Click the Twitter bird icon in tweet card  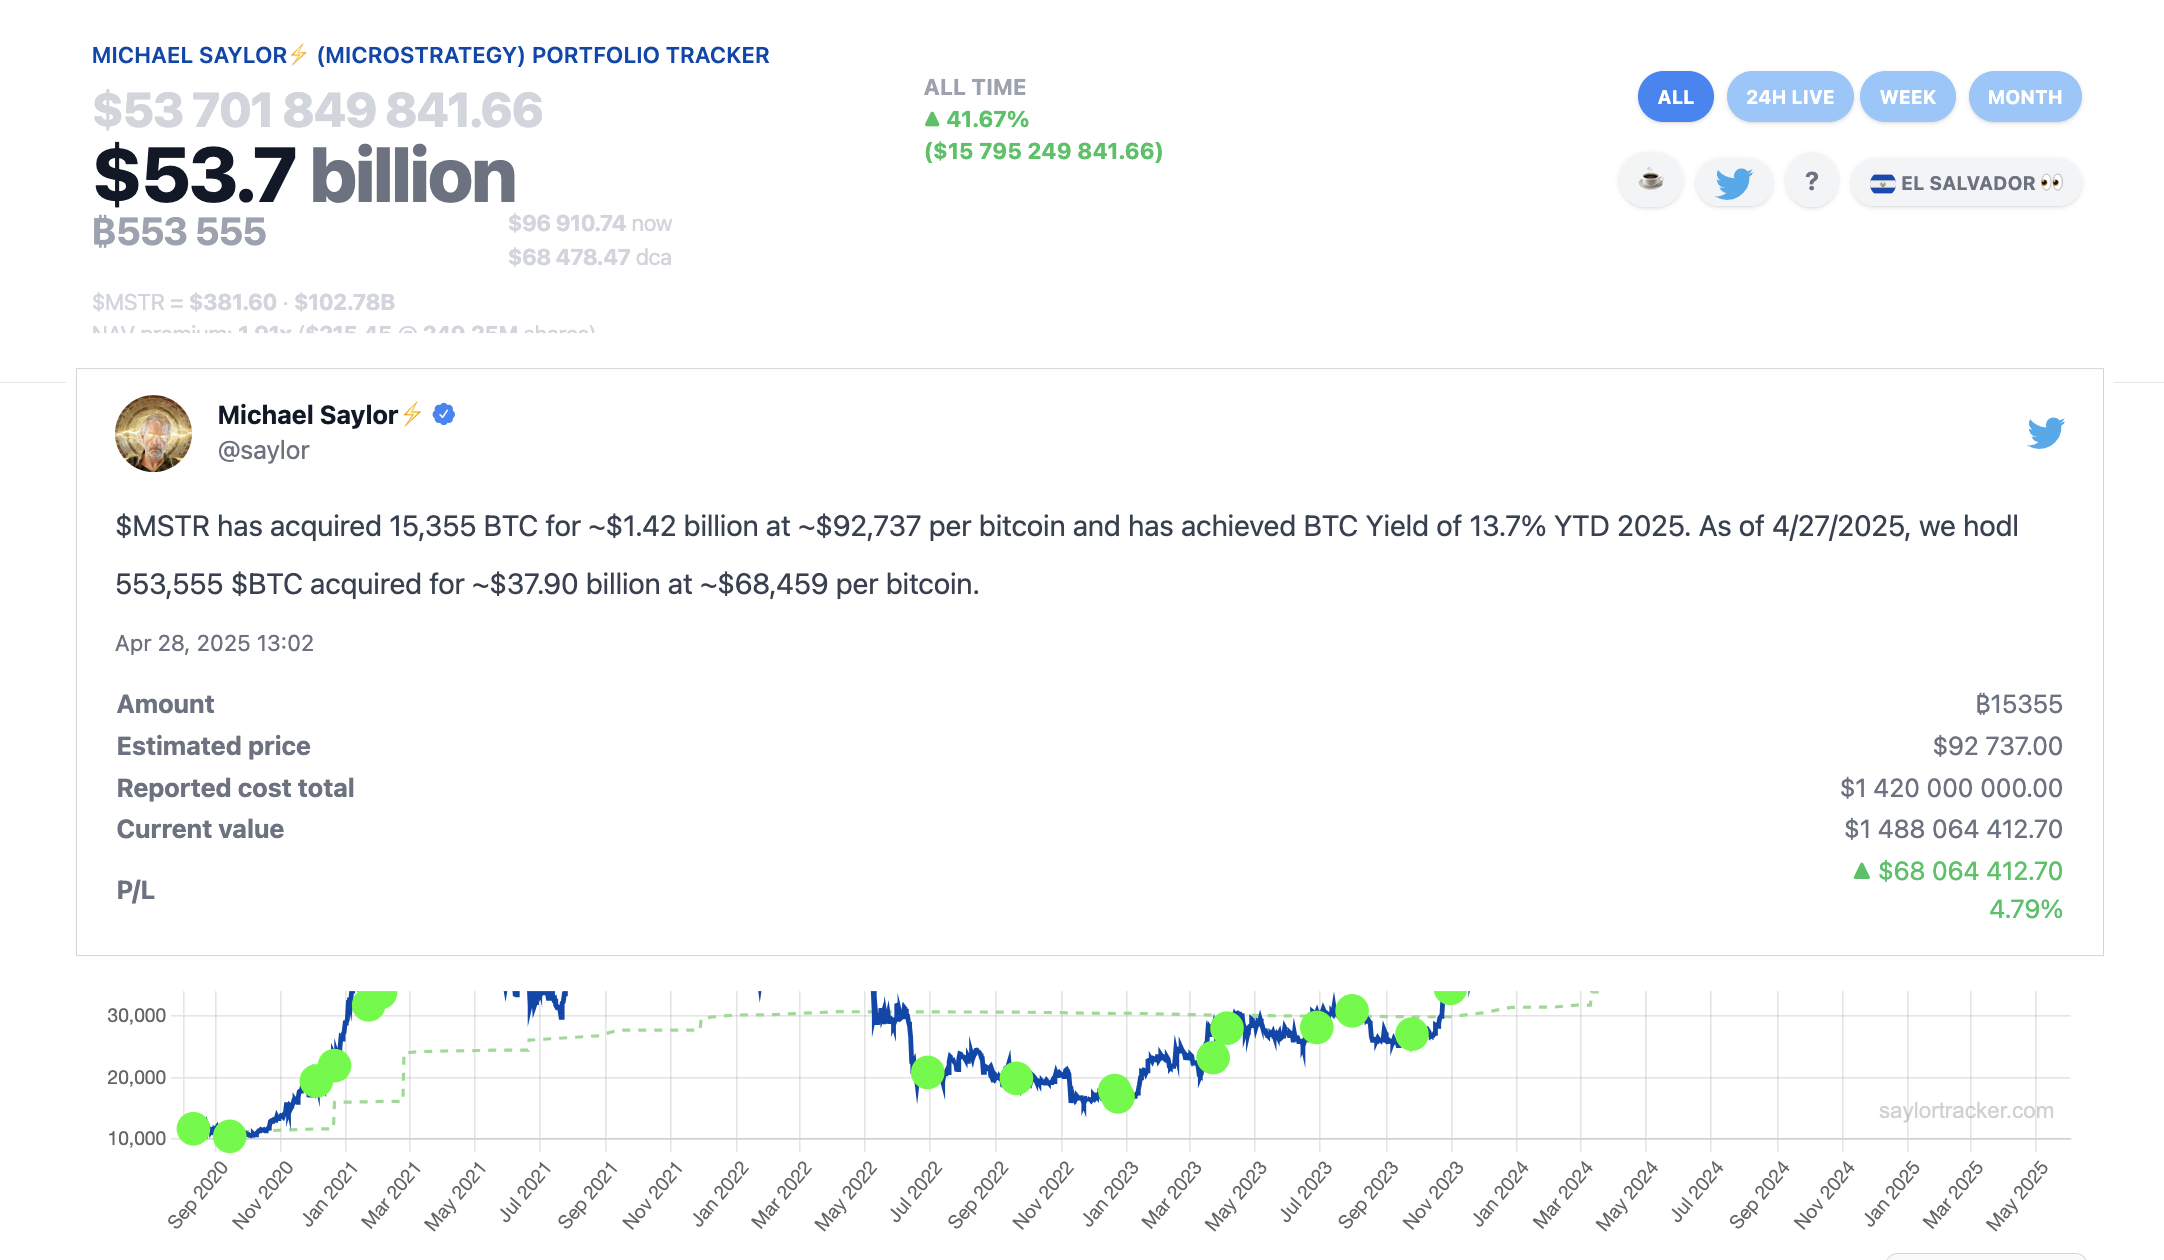pos(2046,433)
